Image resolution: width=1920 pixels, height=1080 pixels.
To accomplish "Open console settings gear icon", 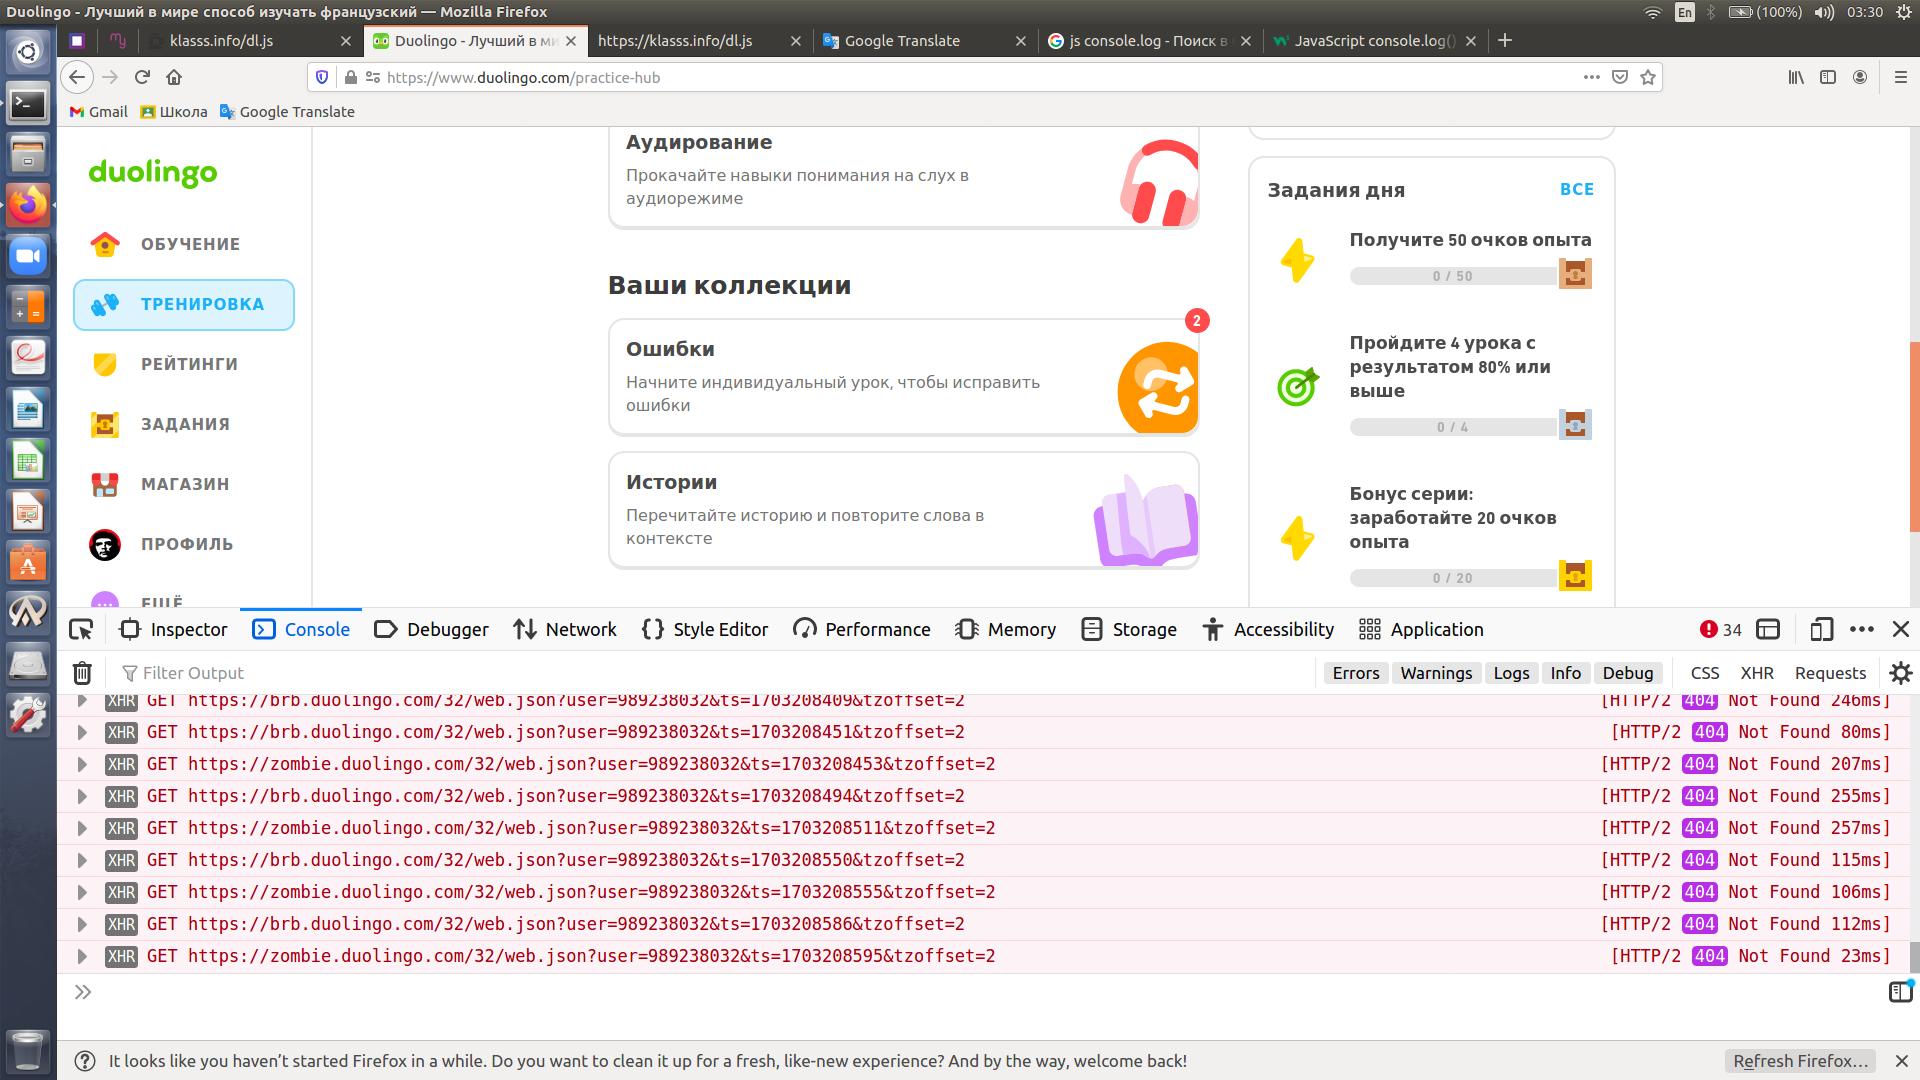I will pyautogui.click(x=1900, y=673).
